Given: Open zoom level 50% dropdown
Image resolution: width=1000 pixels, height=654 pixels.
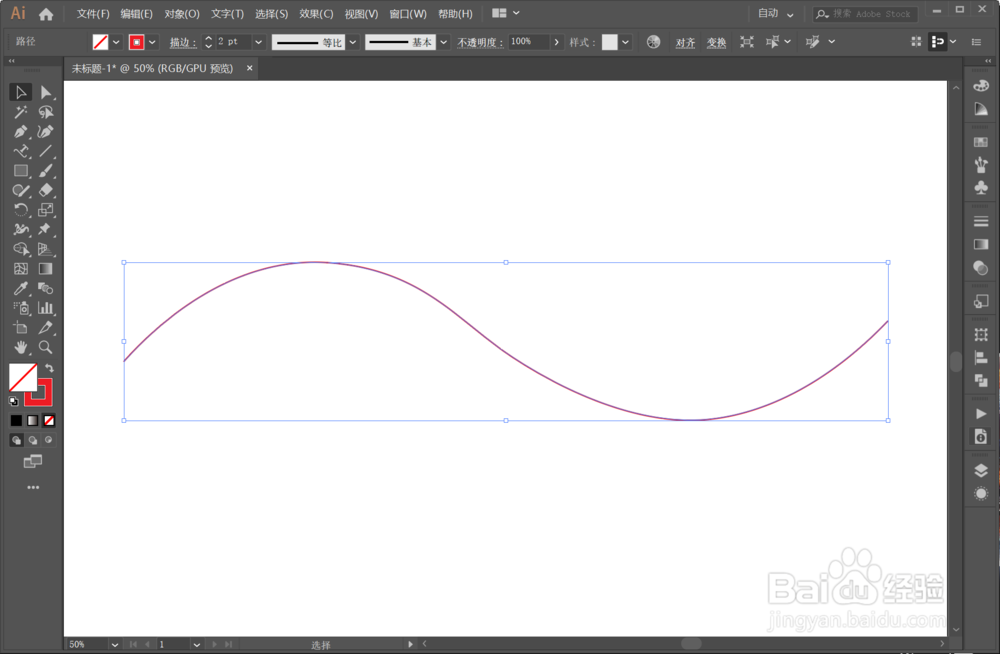Looking at the screenshot, I should pyautogui.click(x=114, y=644).
